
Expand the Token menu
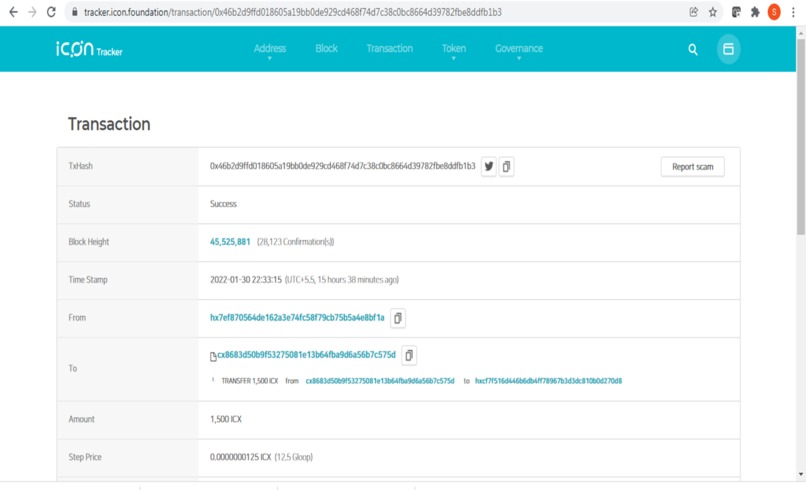[x=454, y=50]
